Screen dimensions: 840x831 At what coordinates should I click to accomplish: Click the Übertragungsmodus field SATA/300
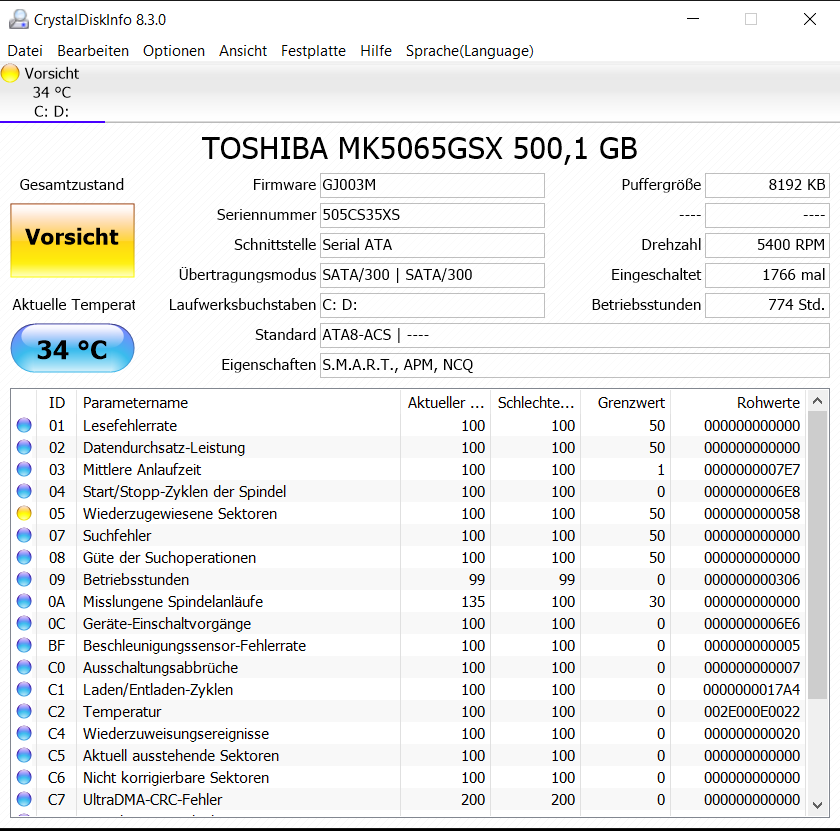pos(432,275)
